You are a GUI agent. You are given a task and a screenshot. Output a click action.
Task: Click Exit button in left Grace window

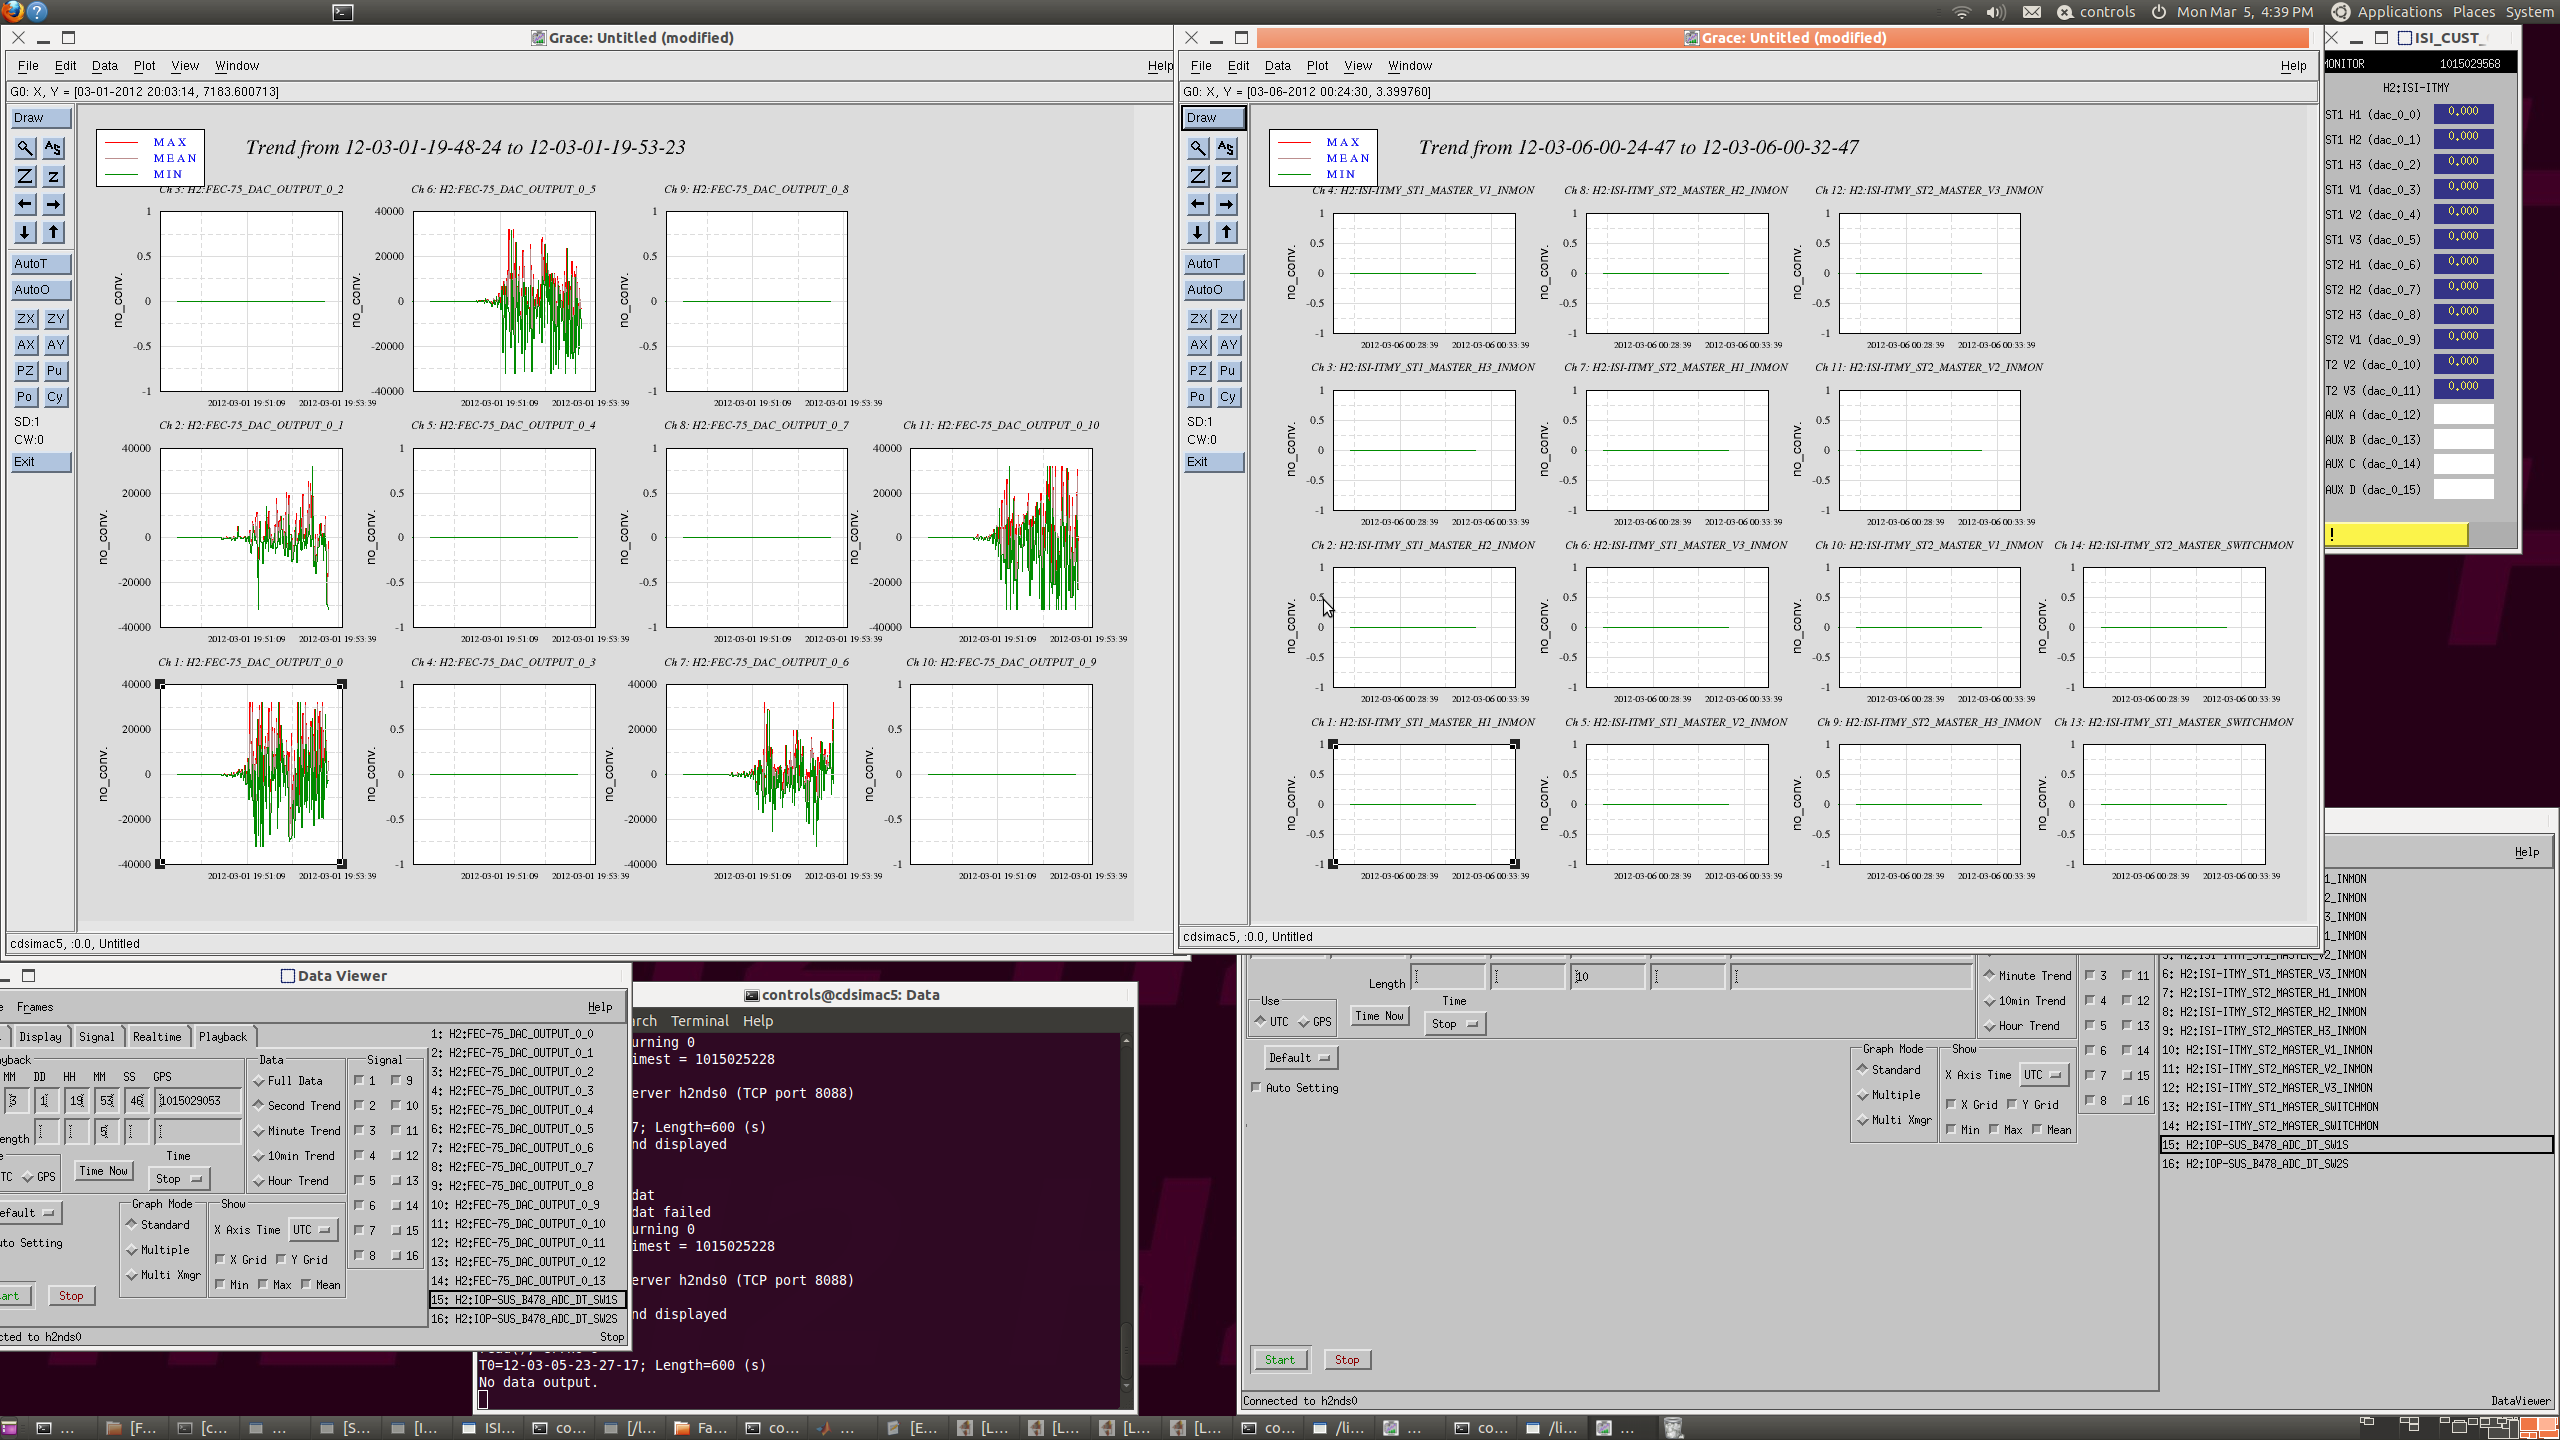(41, 462)
